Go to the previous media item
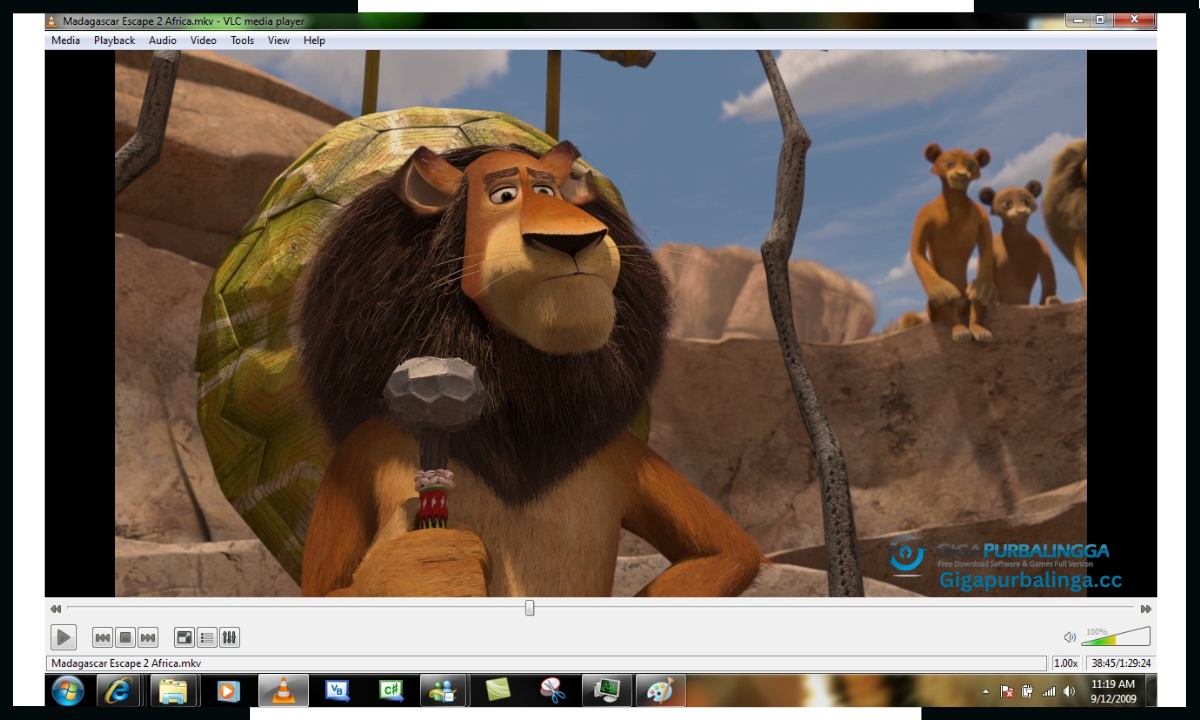This screenshot has height=720, width=1200. click(x=102, y=637)
